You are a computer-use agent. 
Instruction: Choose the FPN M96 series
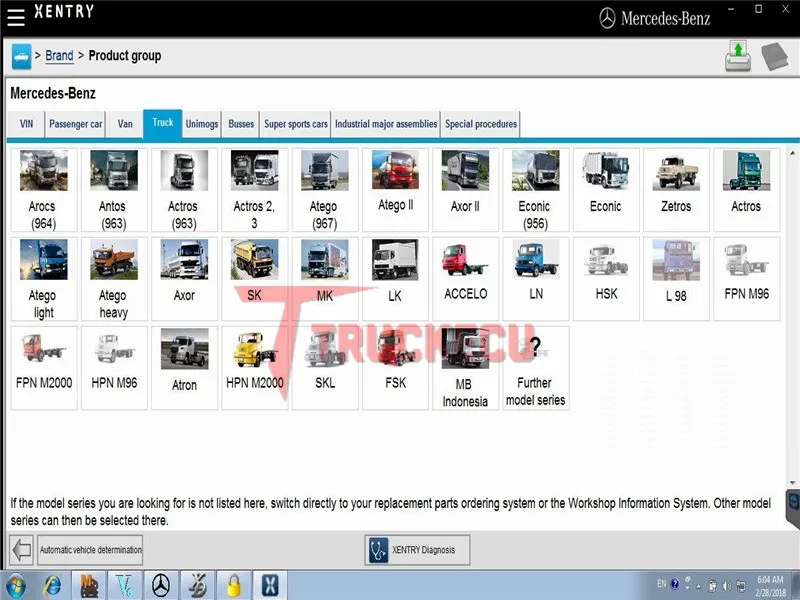point(746,279)
